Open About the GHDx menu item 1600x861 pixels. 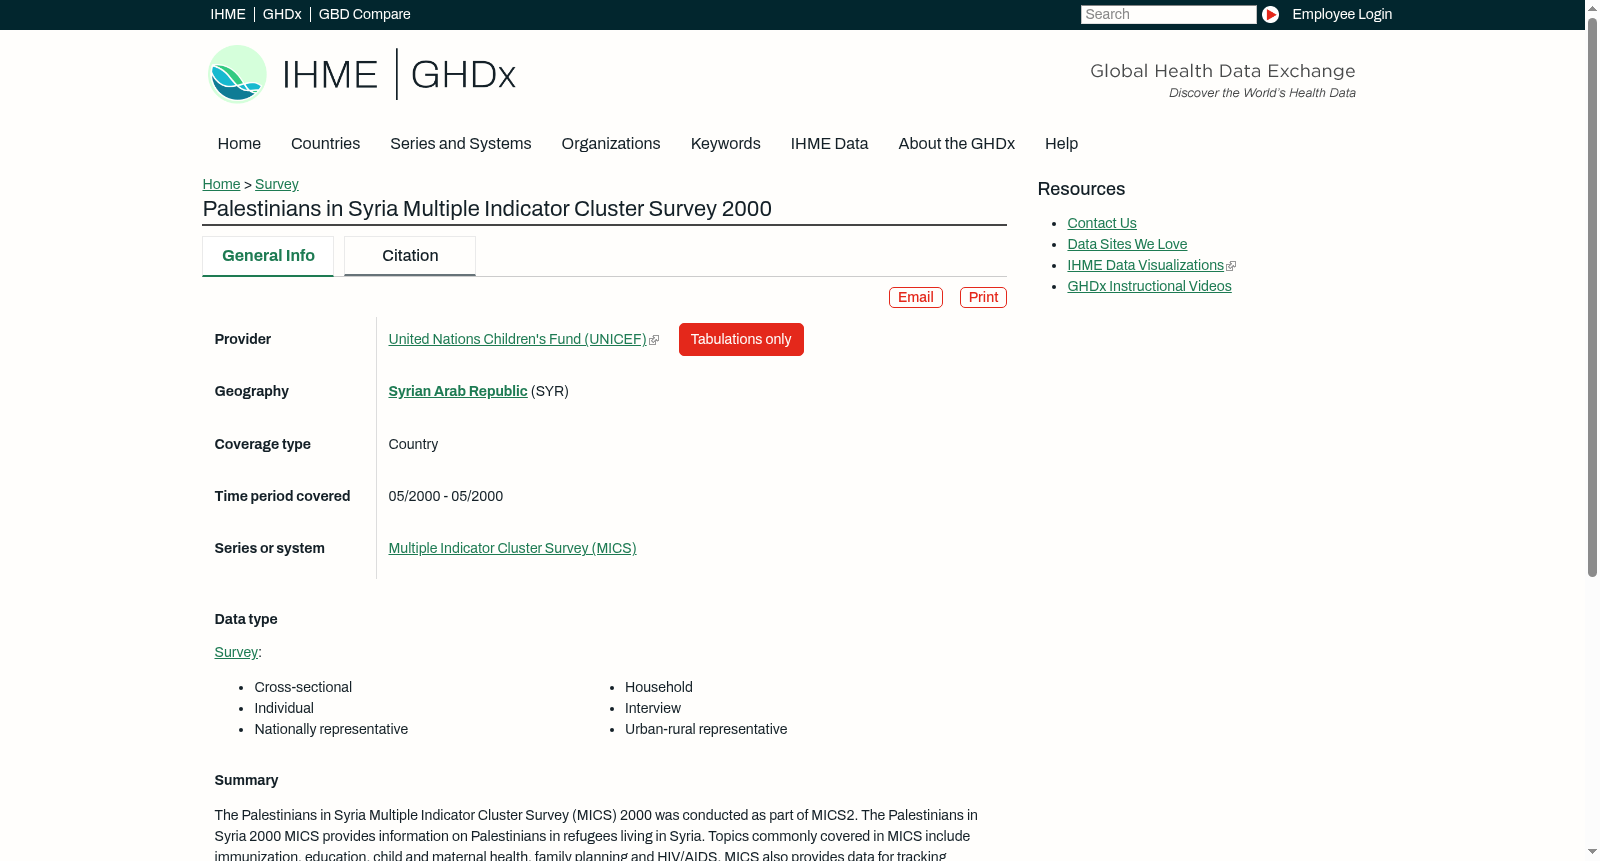[x=956, y=144]
